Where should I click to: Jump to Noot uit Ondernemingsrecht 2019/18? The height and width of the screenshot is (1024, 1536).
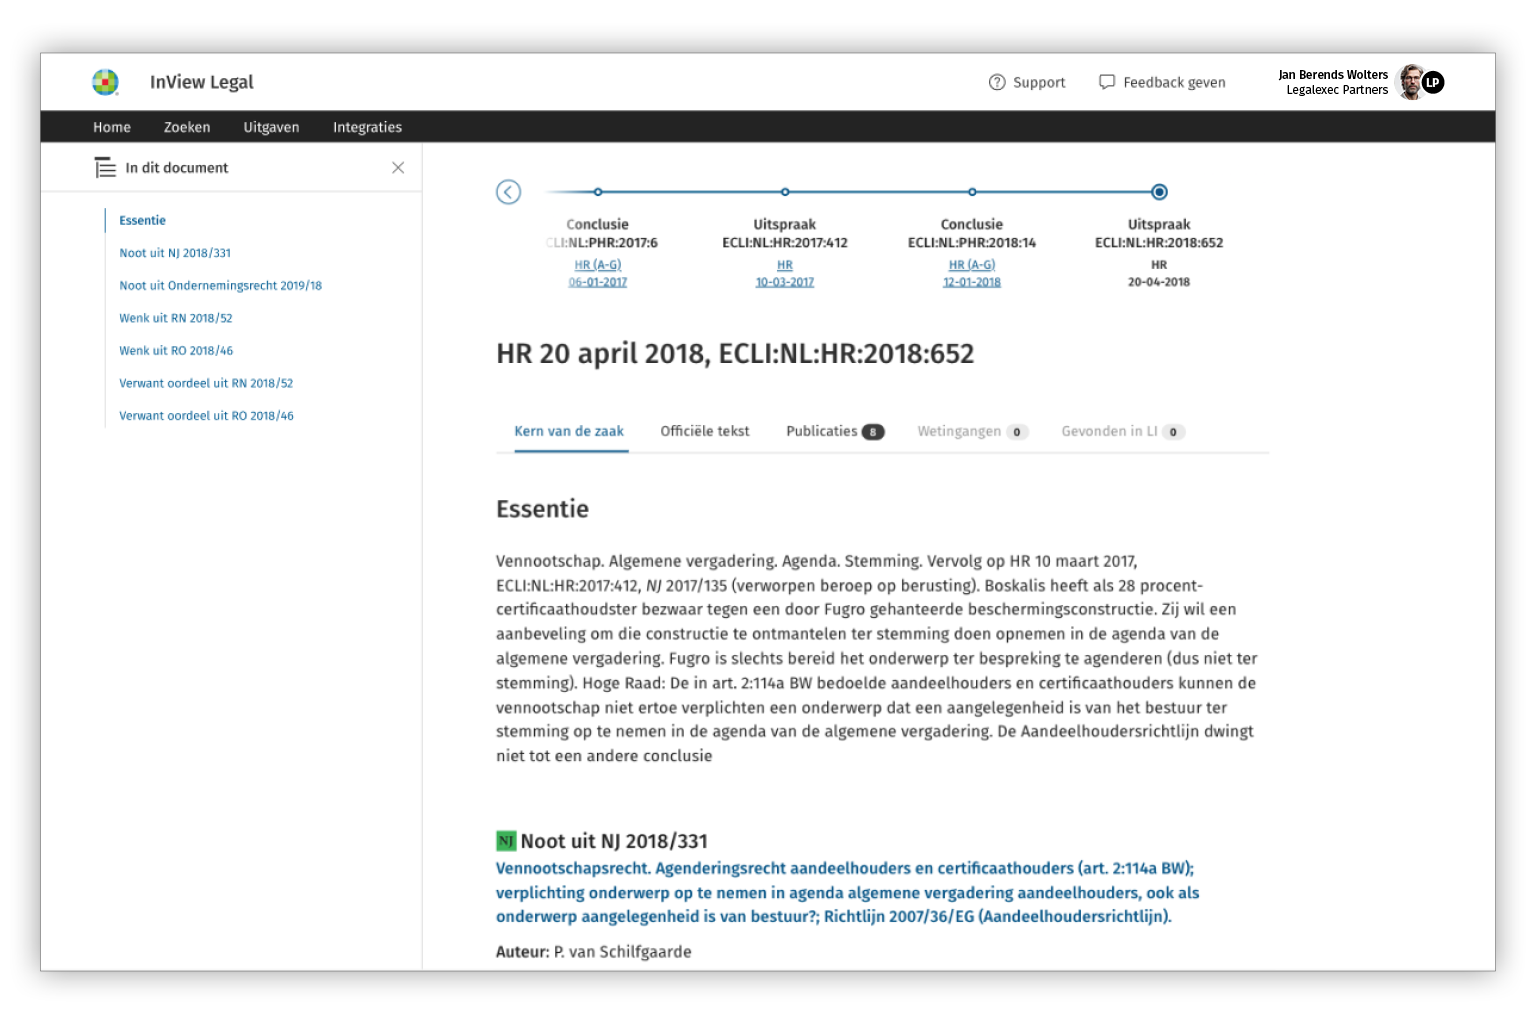click(x=220, y=286)
